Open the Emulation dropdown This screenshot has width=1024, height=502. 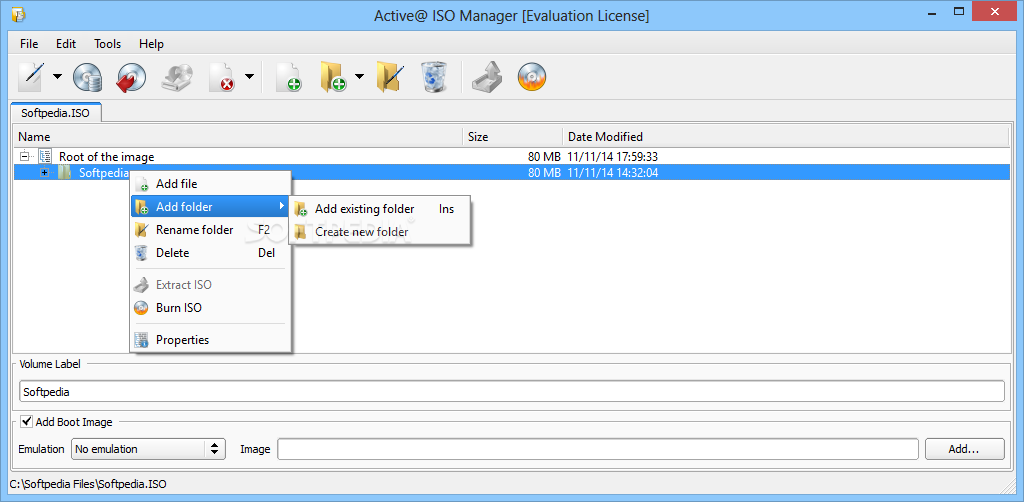tap(148, 449)
